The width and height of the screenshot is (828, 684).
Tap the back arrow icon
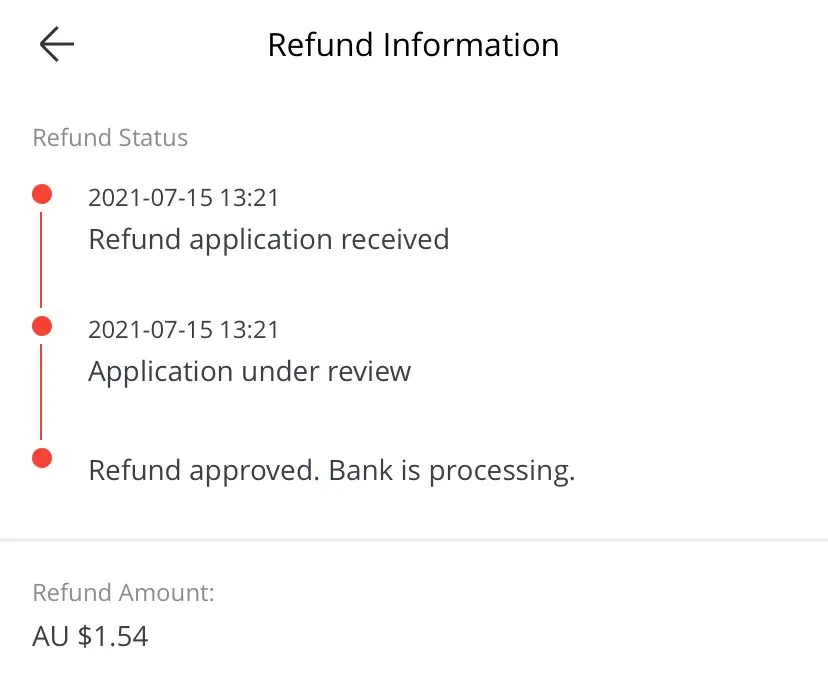(56, 45)
